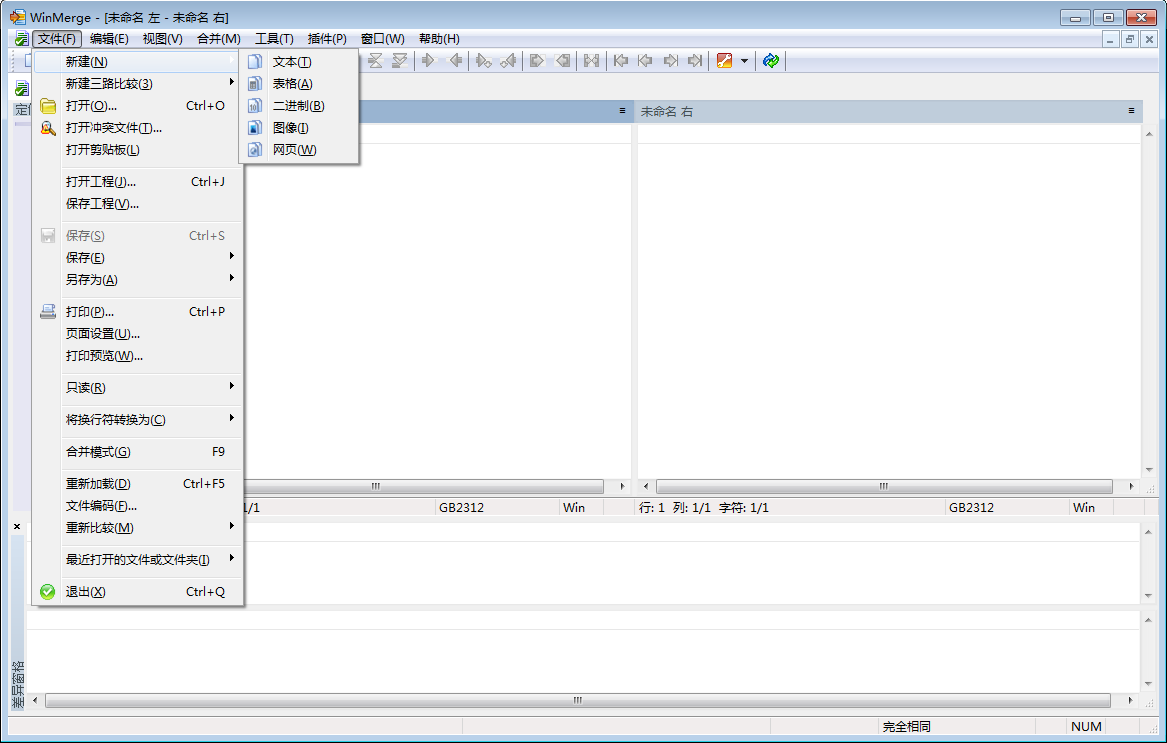The height and width of the screenshot is (743, 1167).
Task: Open the right pane header ≡ menu
Action: [1131, 111]
